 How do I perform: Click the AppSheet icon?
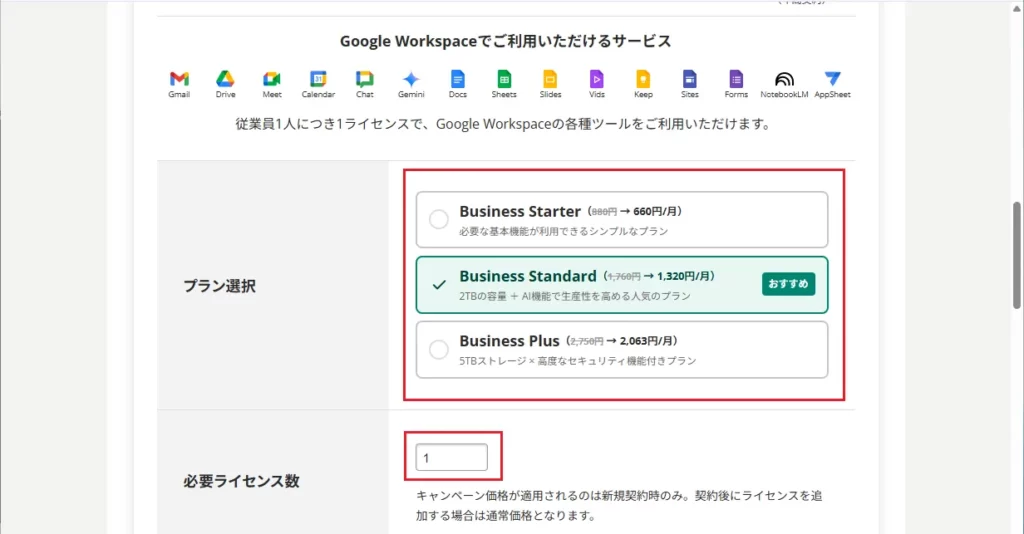(x=832, y=79)
